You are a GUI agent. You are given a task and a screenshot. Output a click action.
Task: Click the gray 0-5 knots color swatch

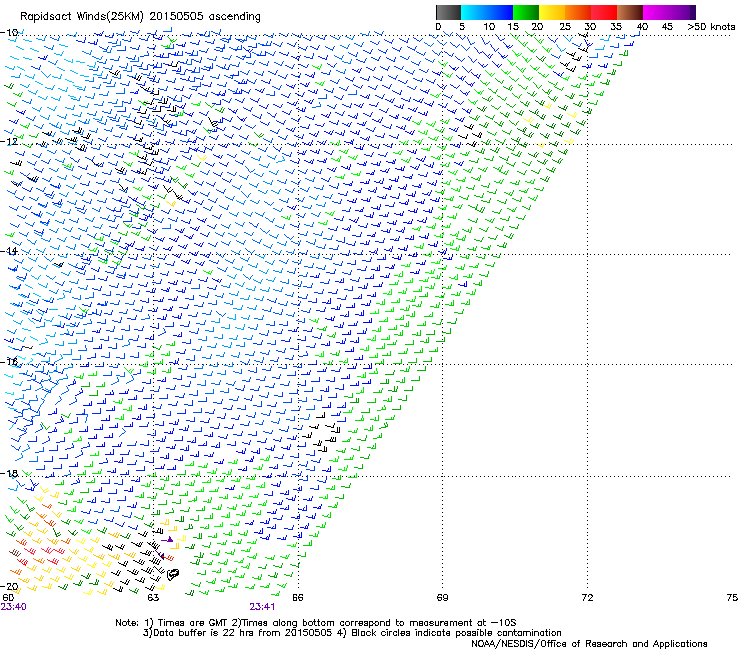click(x=448, y=12)
